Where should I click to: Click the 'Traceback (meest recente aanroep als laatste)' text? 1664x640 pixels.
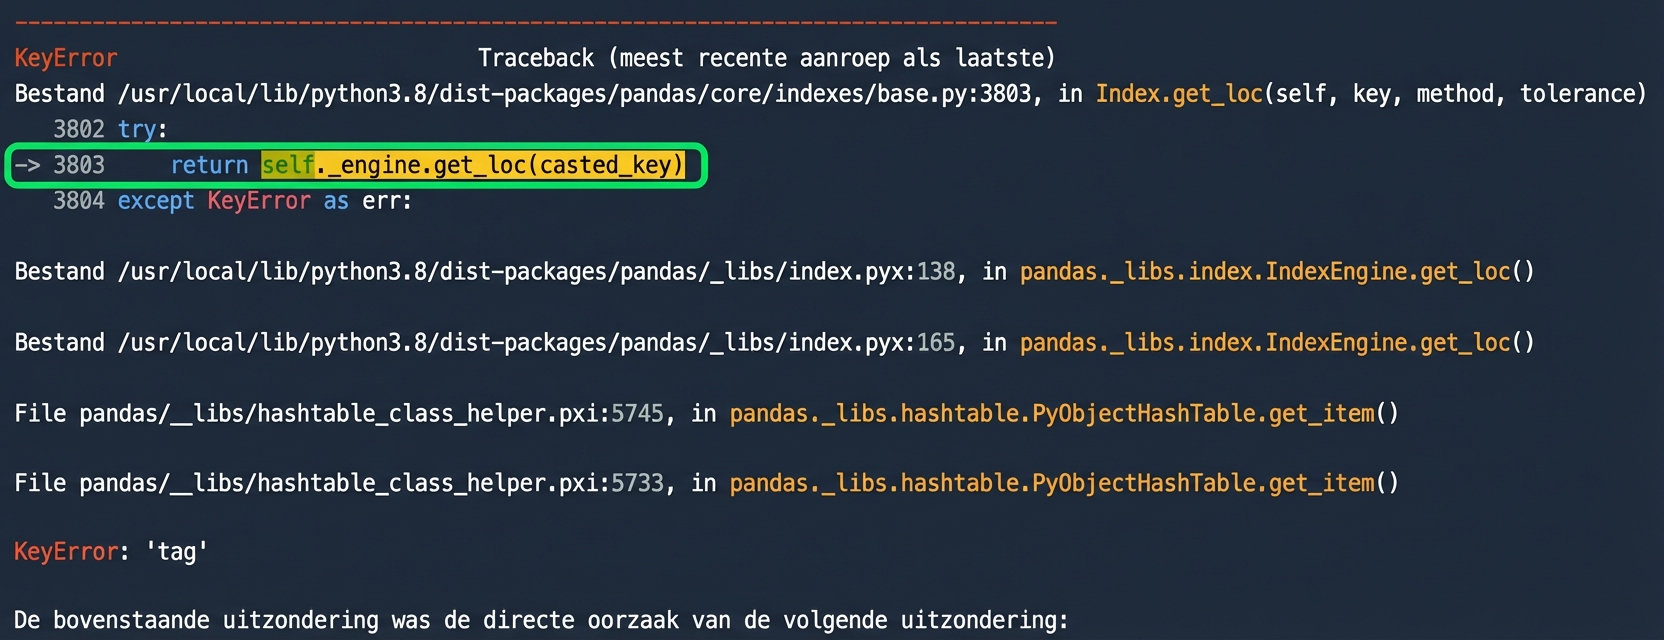coord(766,58)
